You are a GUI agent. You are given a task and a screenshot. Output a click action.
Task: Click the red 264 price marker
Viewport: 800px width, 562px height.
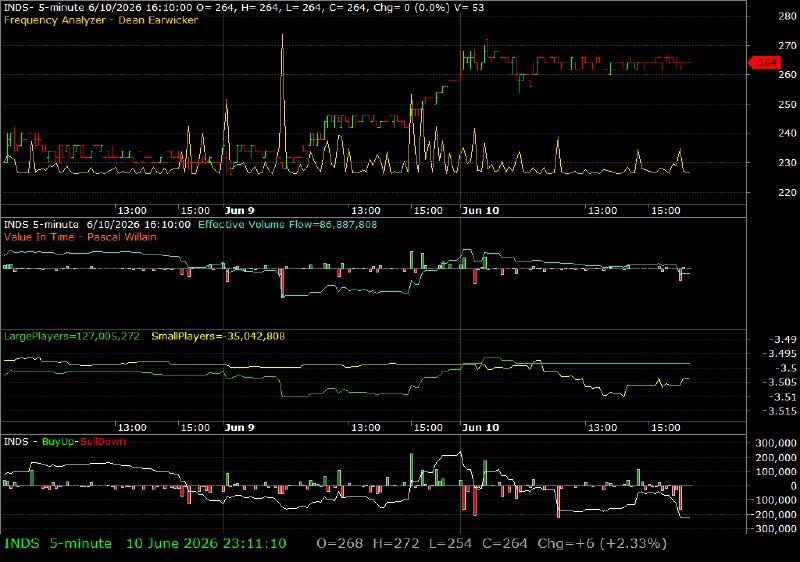pyautogui.click(x=764, y=63)
